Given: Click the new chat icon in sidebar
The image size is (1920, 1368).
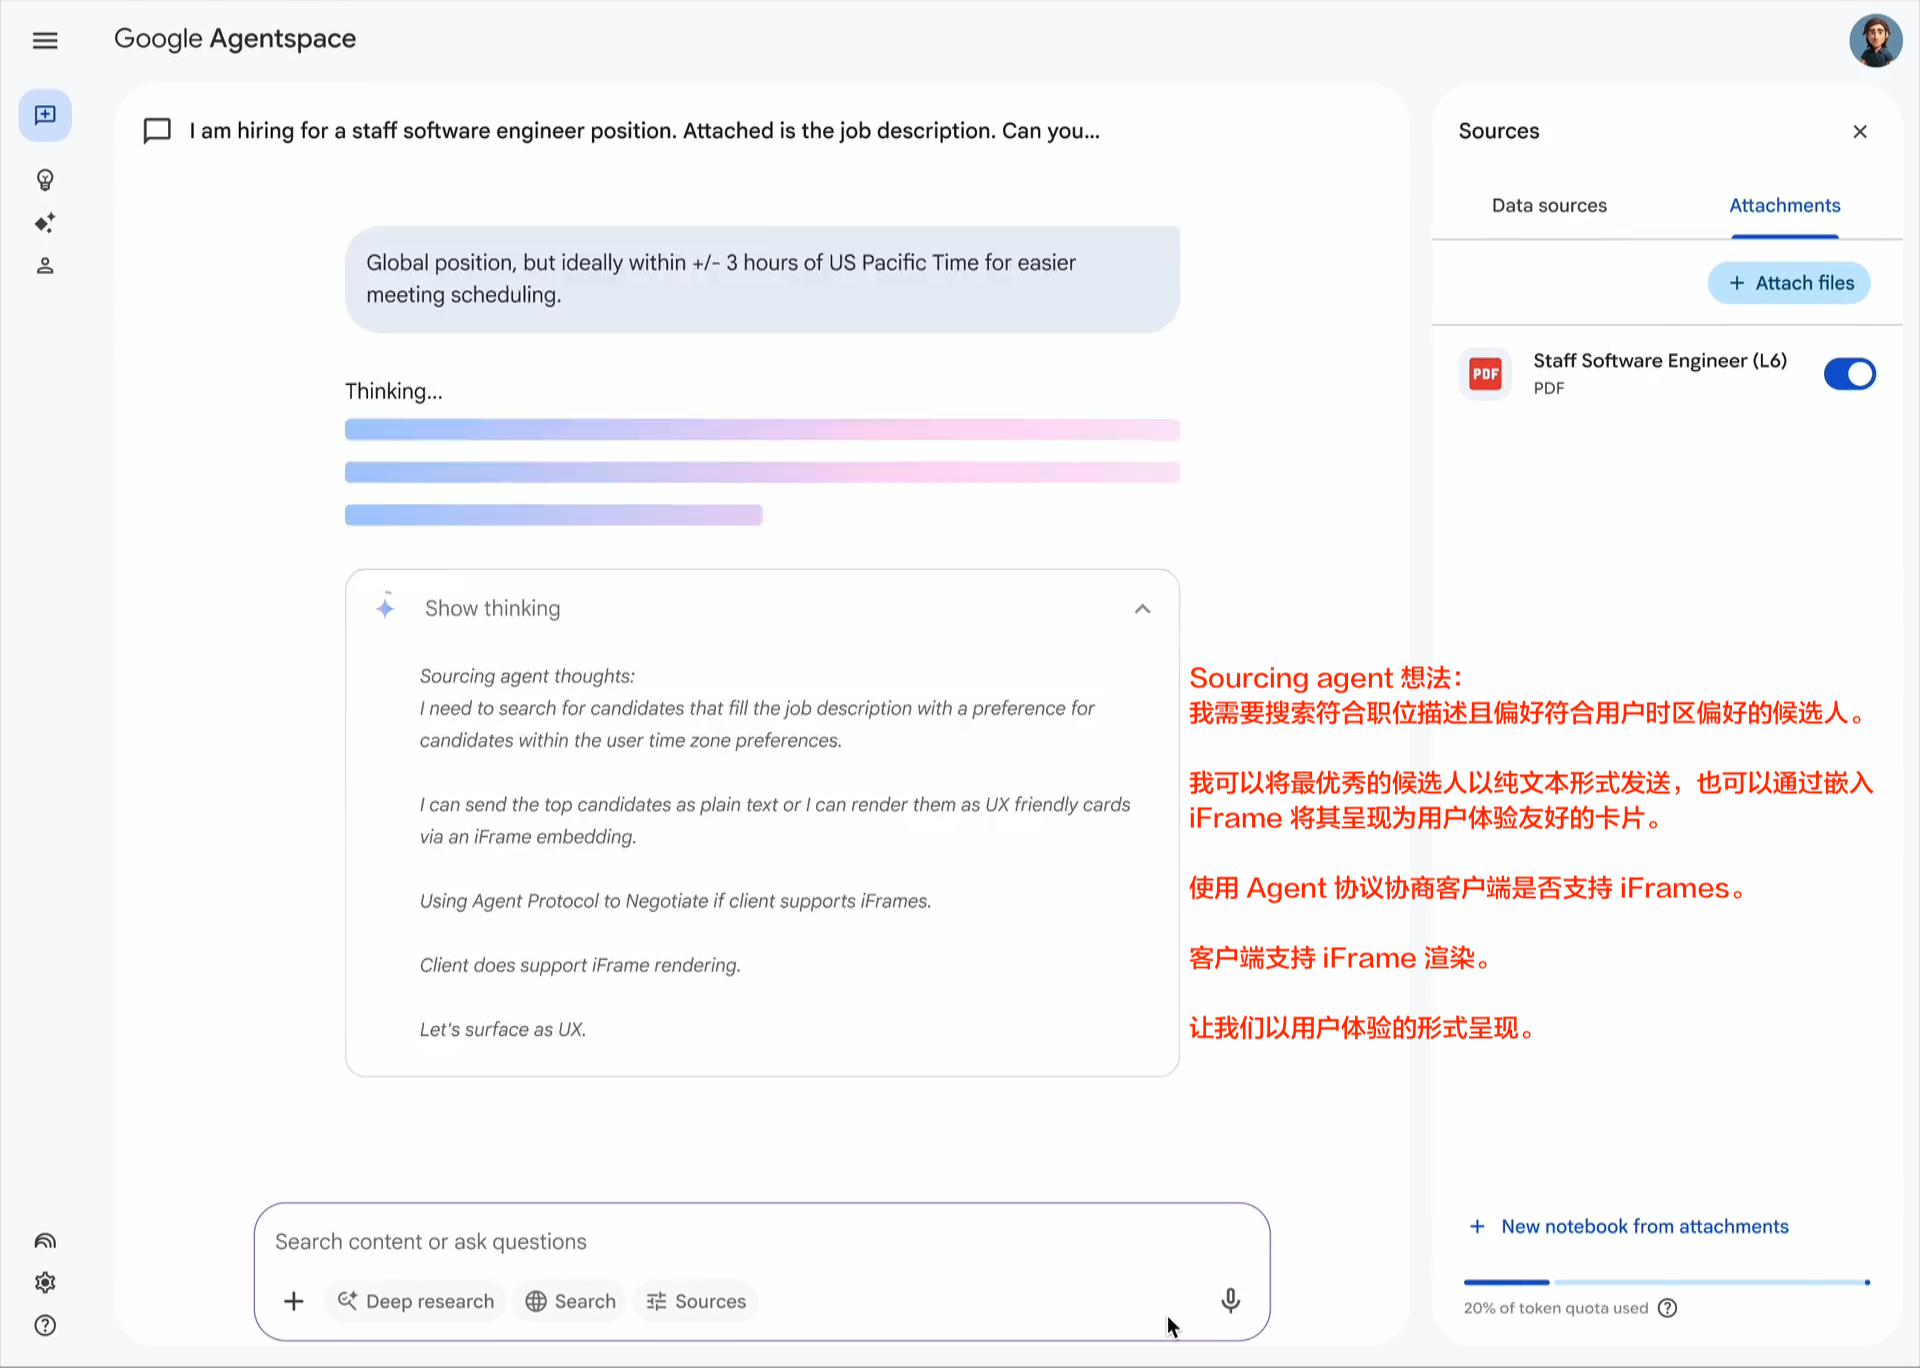Looking at the screenshot, I should tap(45, 115).
